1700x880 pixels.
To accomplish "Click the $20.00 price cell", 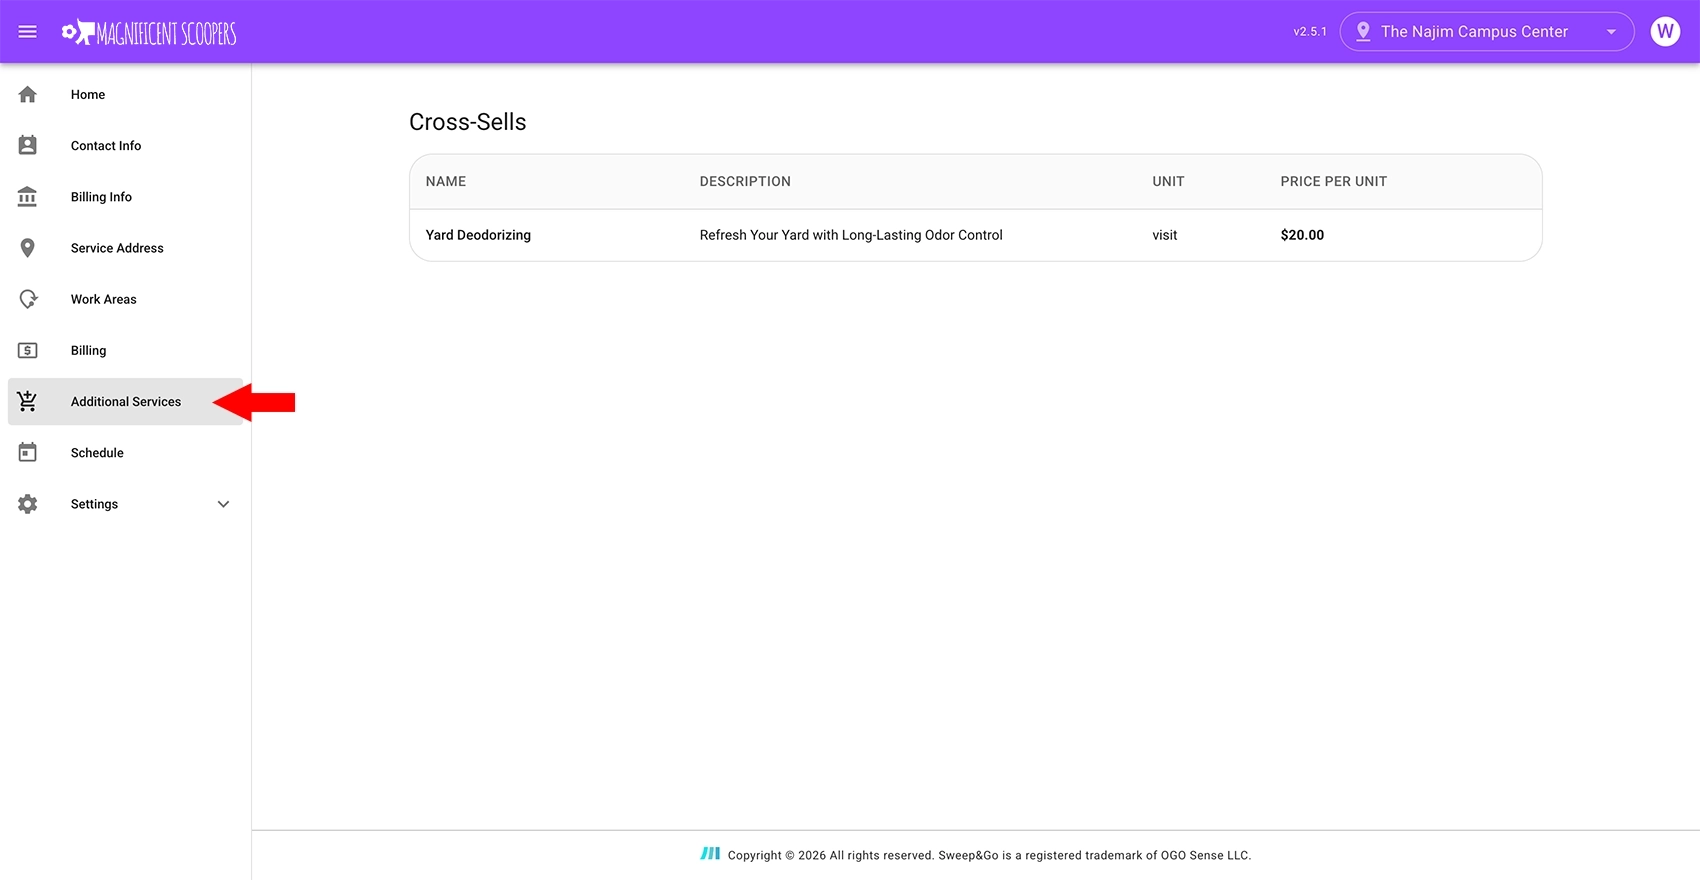I will tap(1302, 235).
